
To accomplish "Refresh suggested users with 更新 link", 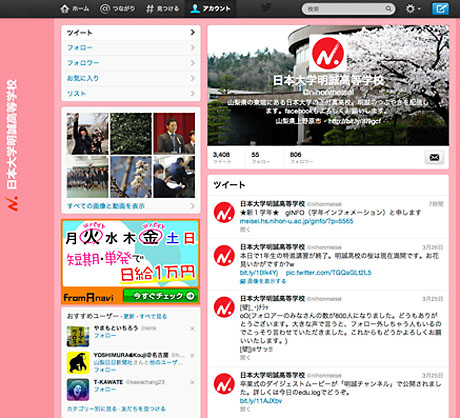I will coord(129,316).
